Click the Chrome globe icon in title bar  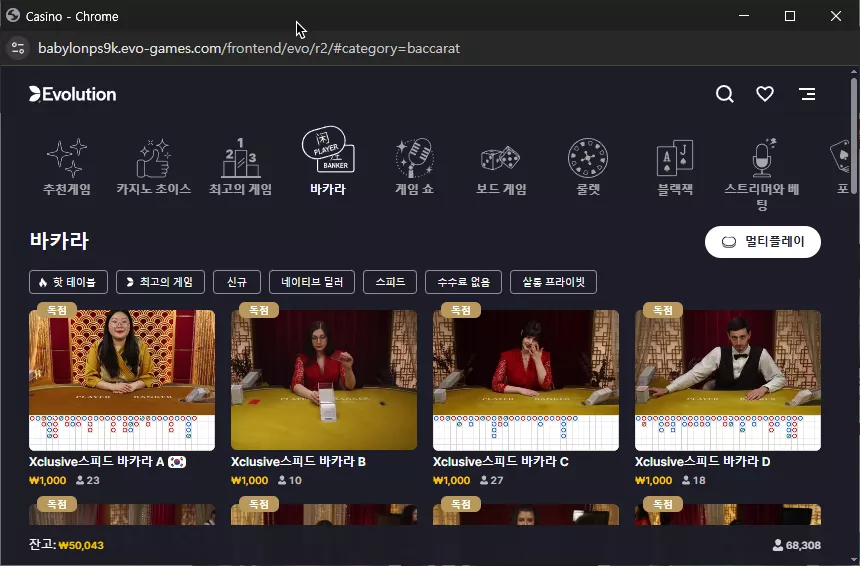coord(13,16)
